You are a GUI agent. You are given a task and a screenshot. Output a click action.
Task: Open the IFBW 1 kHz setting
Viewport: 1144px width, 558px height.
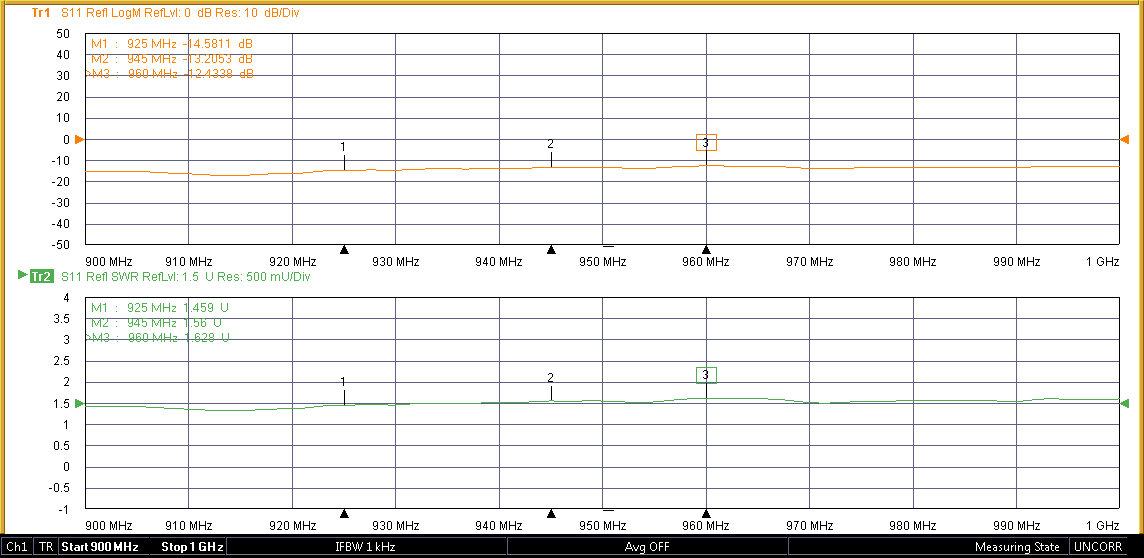366,547
